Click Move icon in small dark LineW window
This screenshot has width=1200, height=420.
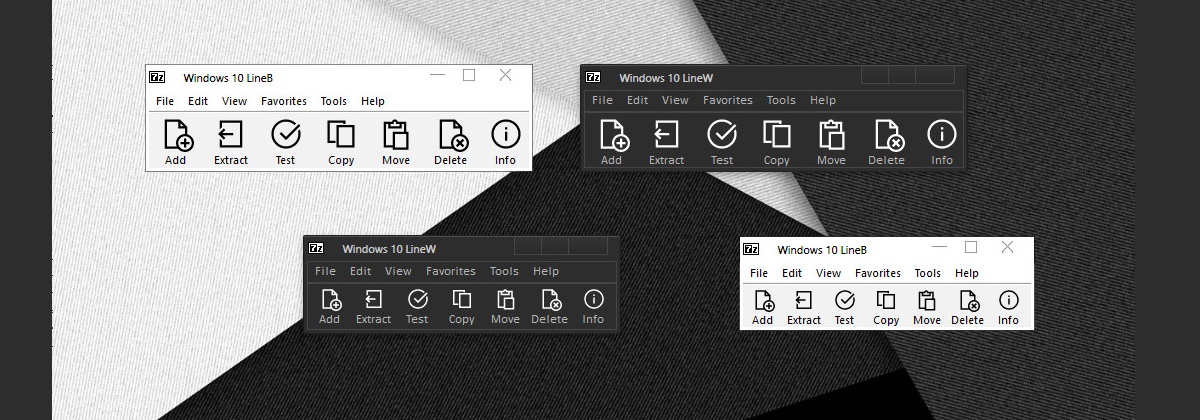click(506, 299)
